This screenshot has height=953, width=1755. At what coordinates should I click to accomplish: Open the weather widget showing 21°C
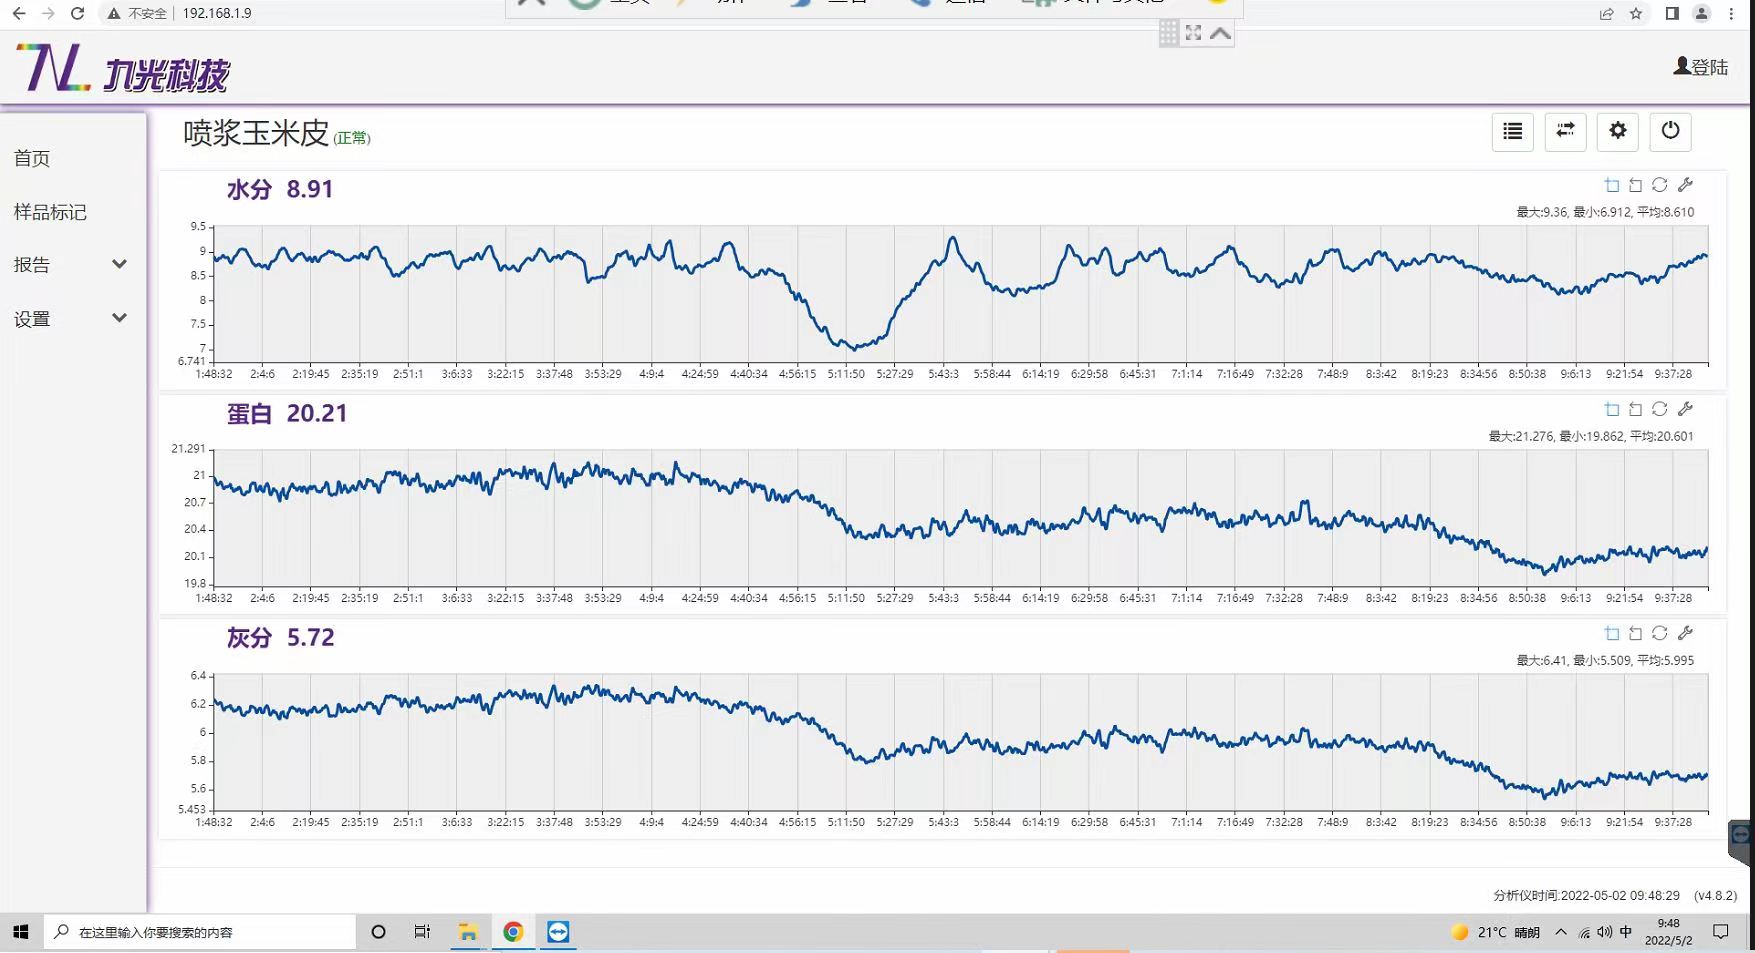1495,932
